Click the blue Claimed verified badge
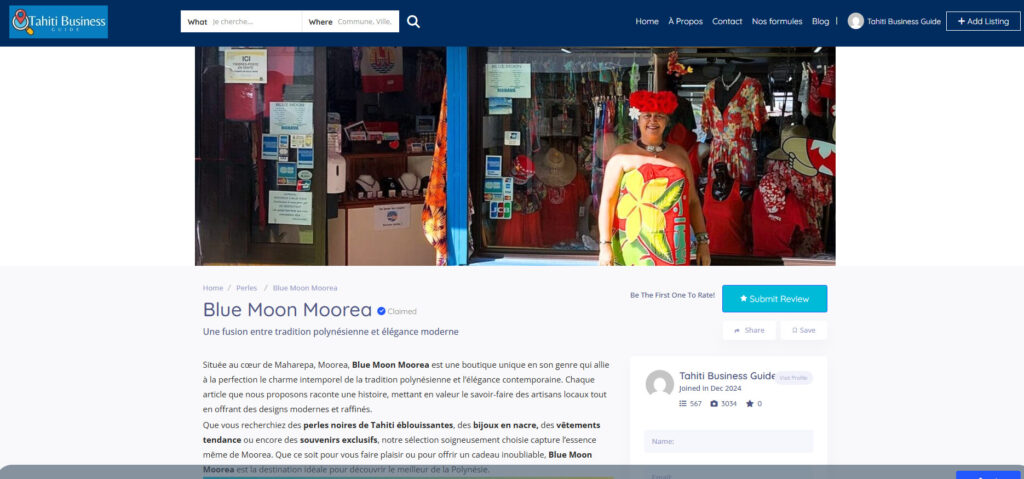The height and width of the screenshot is (479, 1024). 381,311
